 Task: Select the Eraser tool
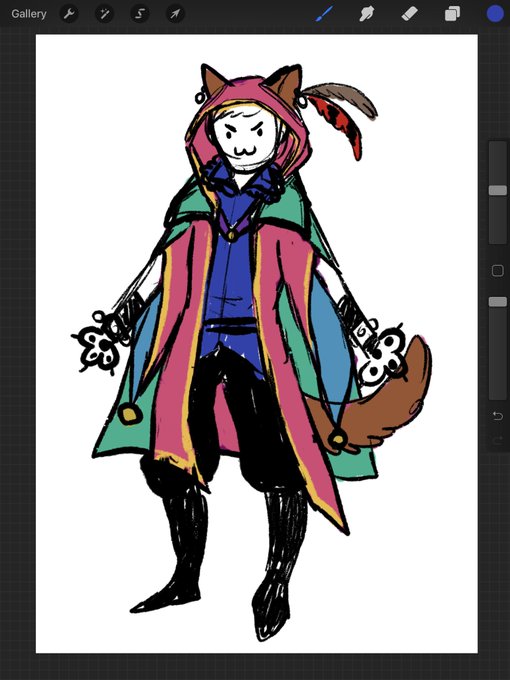409,14
